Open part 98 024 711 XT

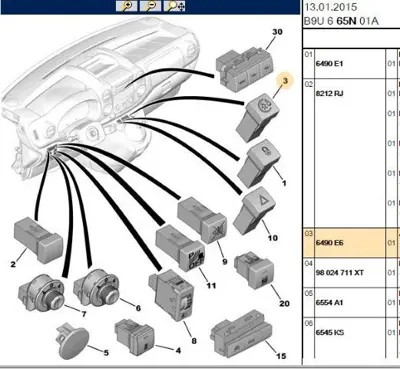coord(340,273)
